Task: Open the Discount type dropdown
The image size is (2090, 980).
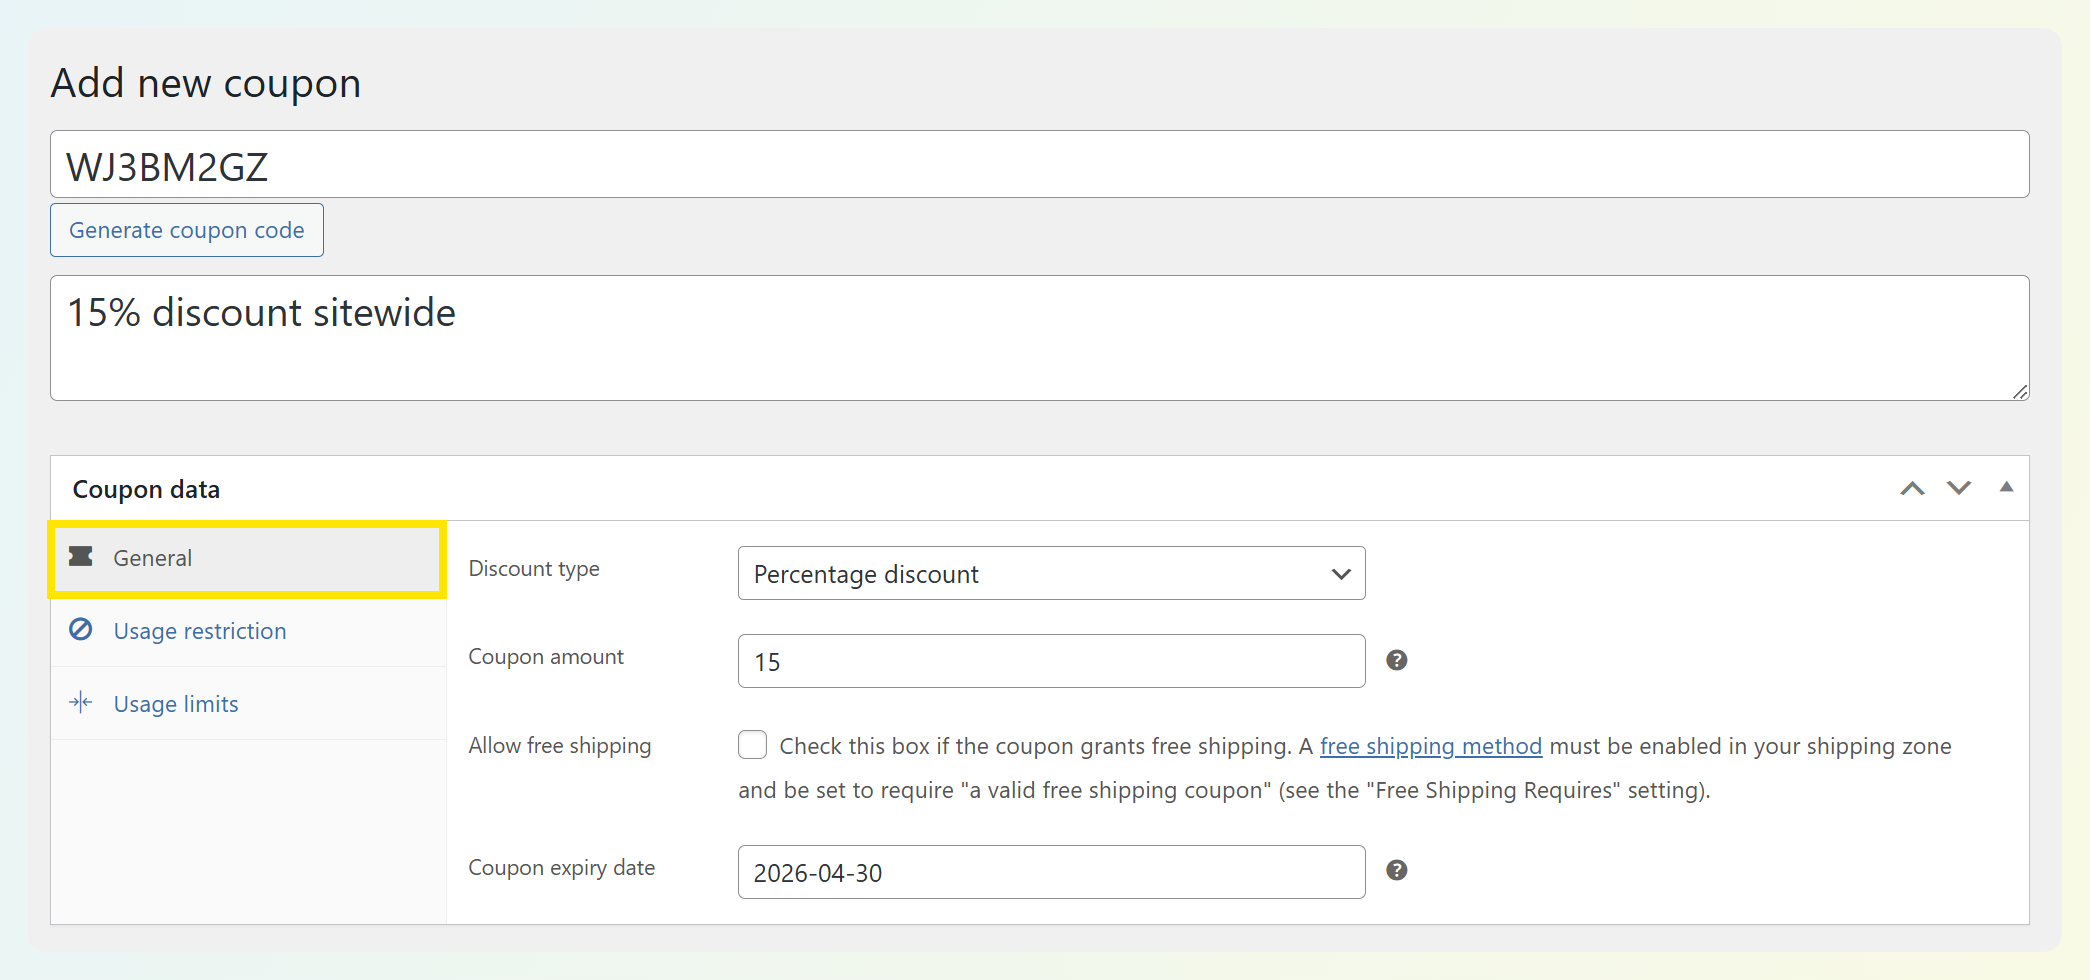Action: tap(1051, 573)
